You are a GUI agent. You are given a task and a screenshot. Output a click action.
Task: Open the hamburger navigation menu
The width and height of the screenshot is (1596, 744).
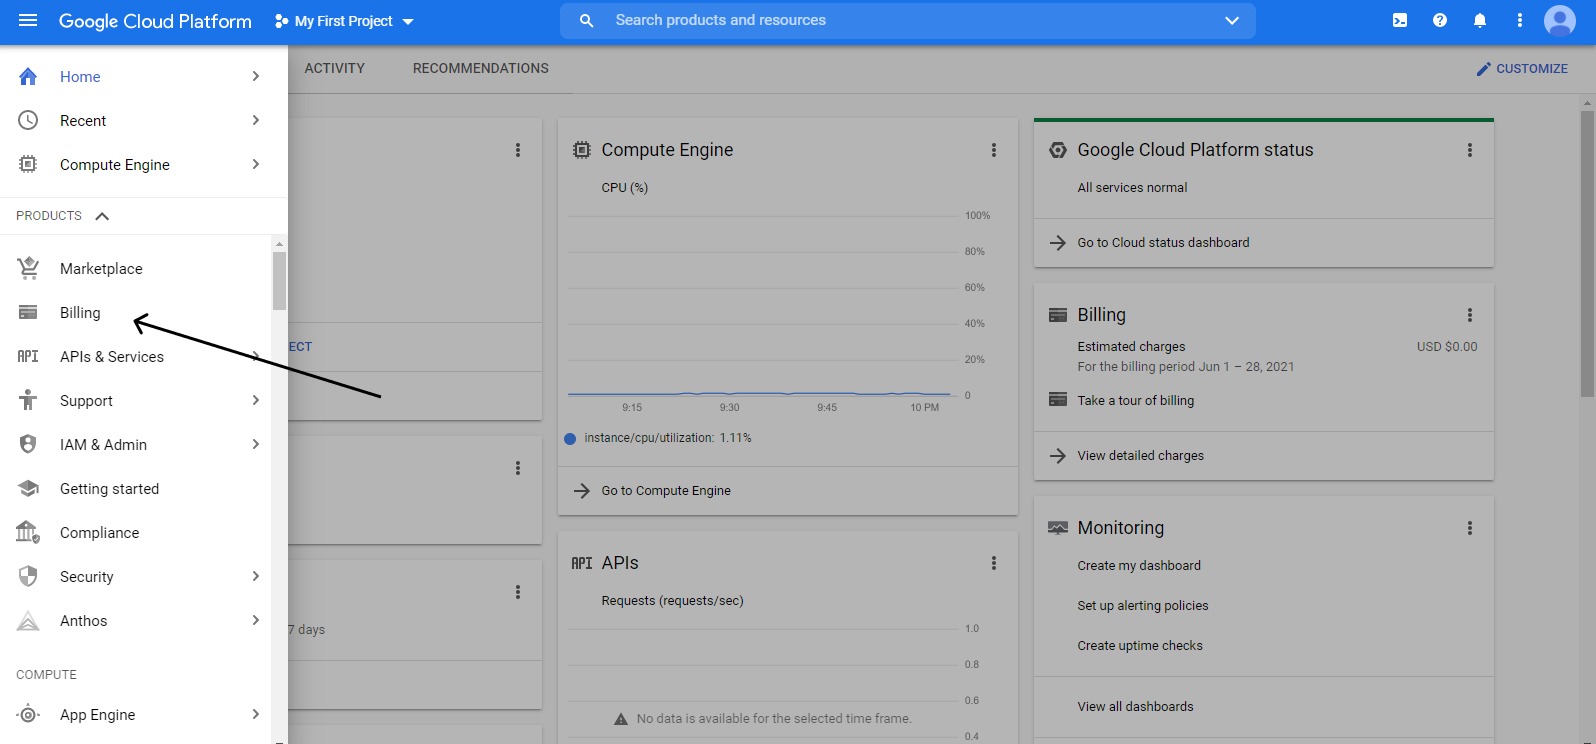coord(28,21)
